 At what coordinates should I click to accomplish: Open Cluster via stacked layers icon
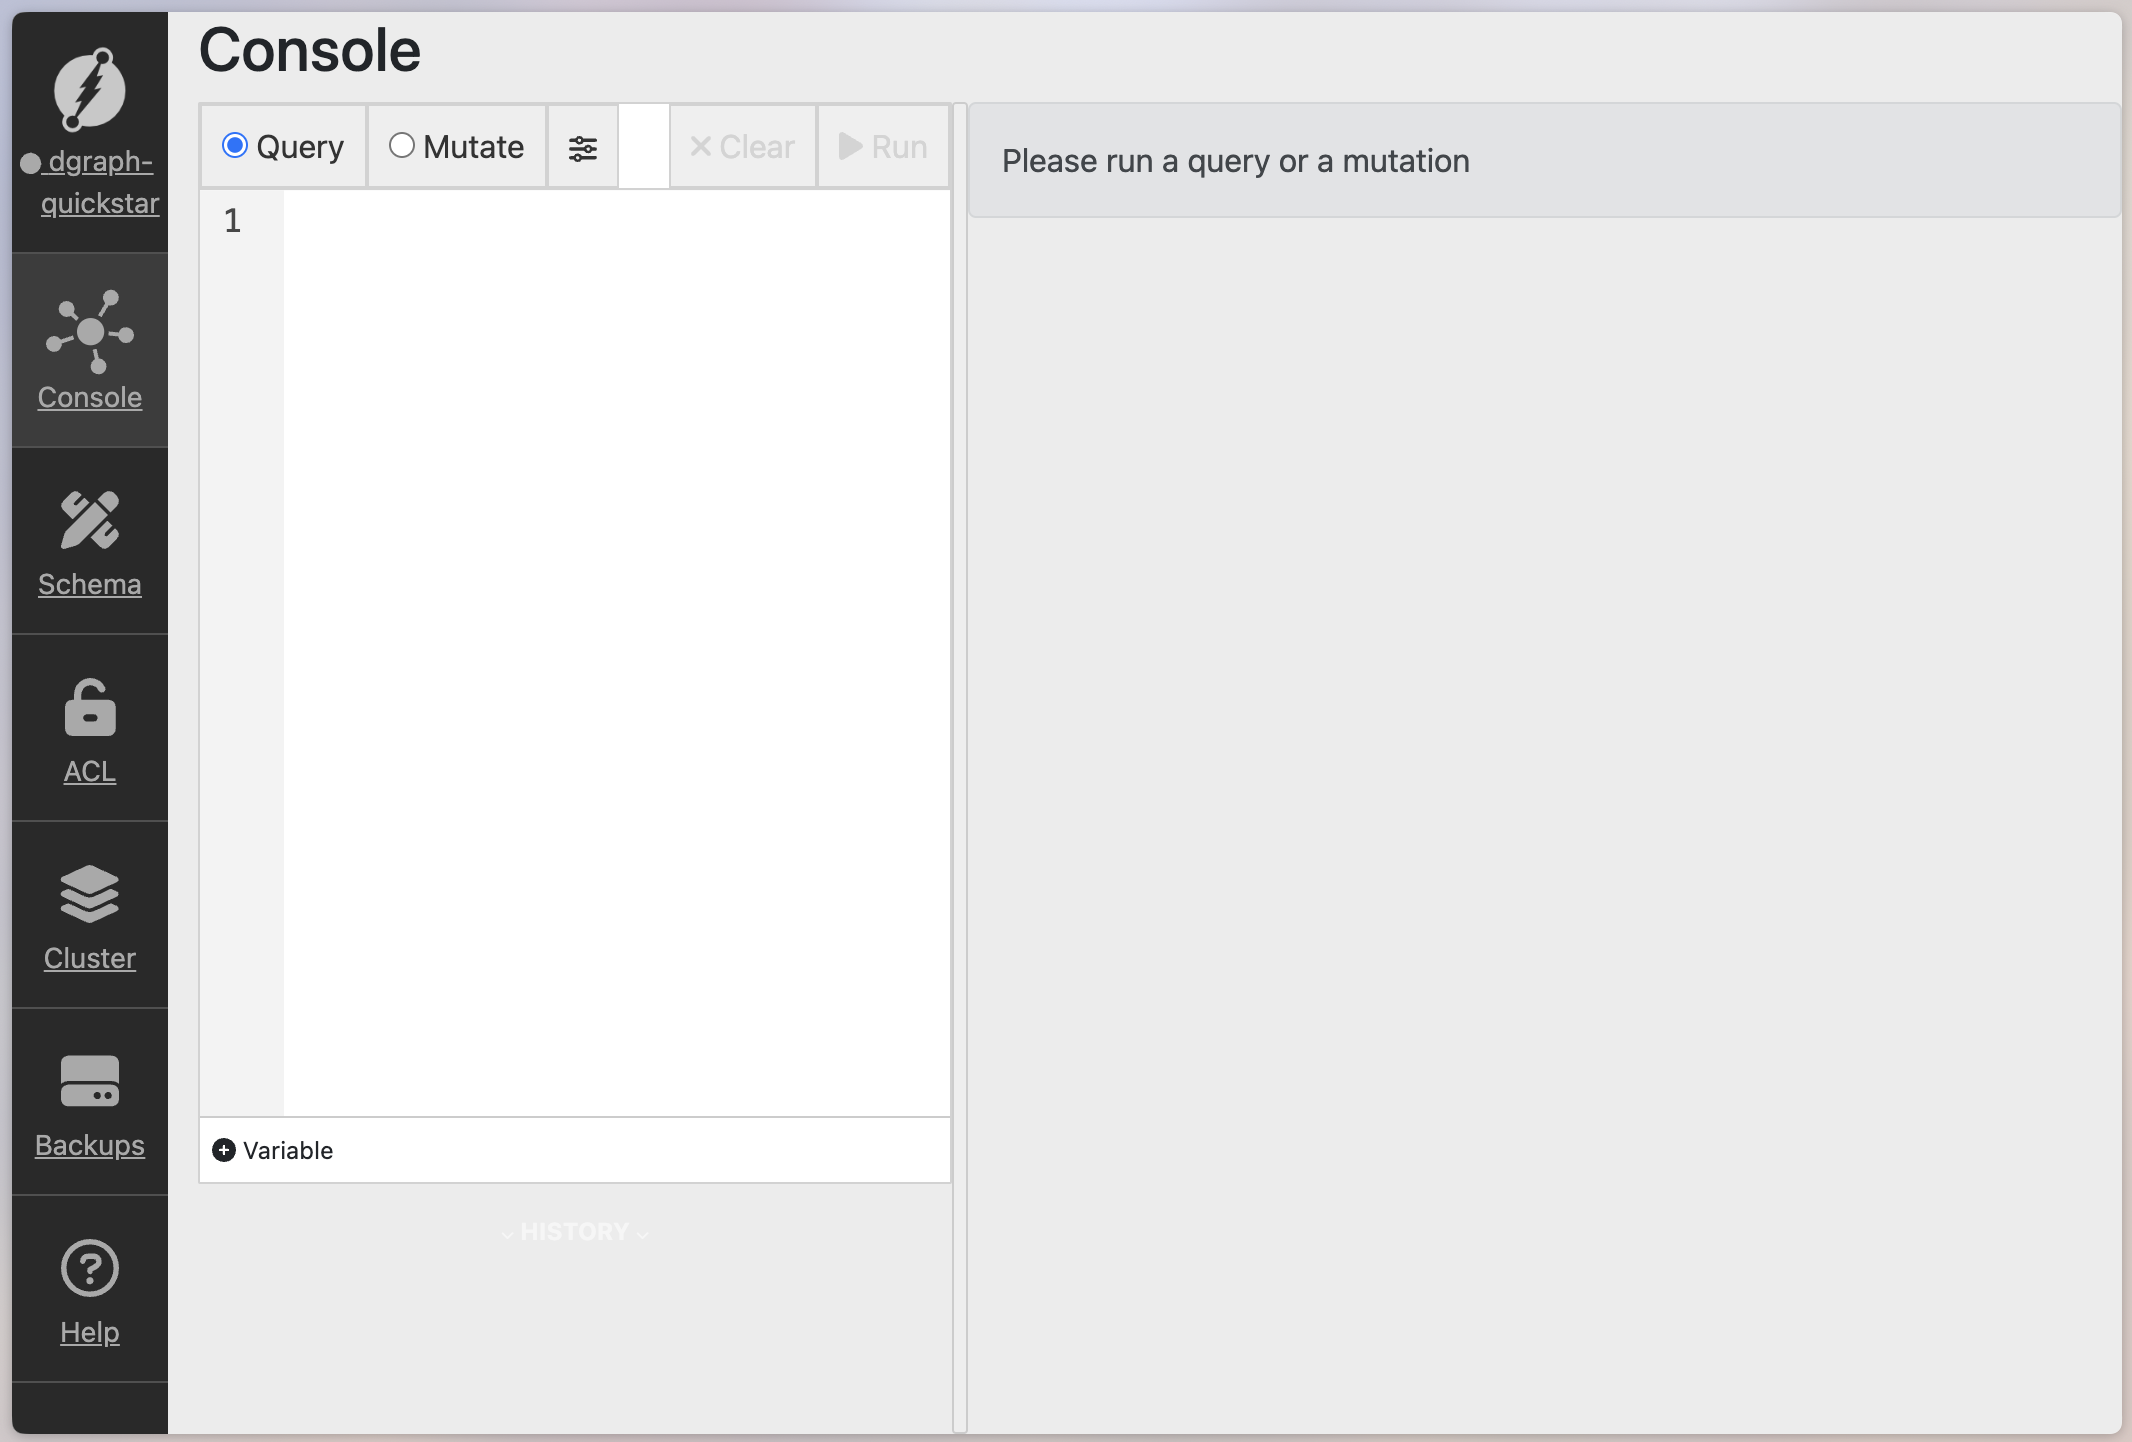coord(90,893)
